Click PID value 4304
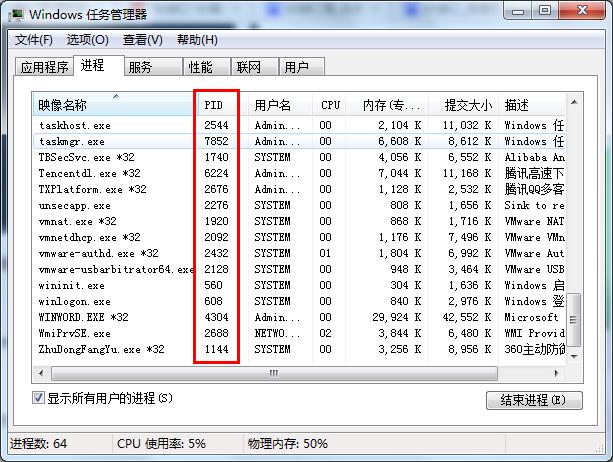The width and height of the screenshot is (613, 462). click(216, 317)
